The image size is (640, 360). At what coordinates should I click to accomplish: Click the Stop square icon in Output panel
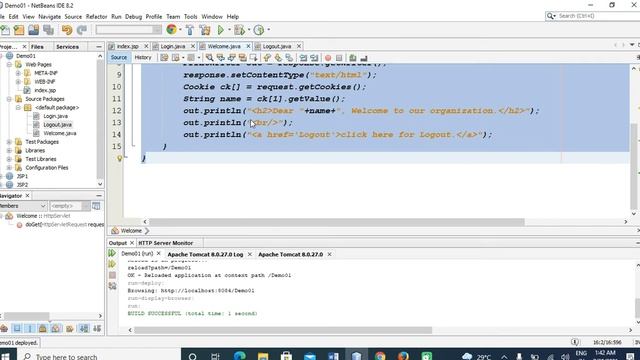pyautogui.click(x=112, y=275)
